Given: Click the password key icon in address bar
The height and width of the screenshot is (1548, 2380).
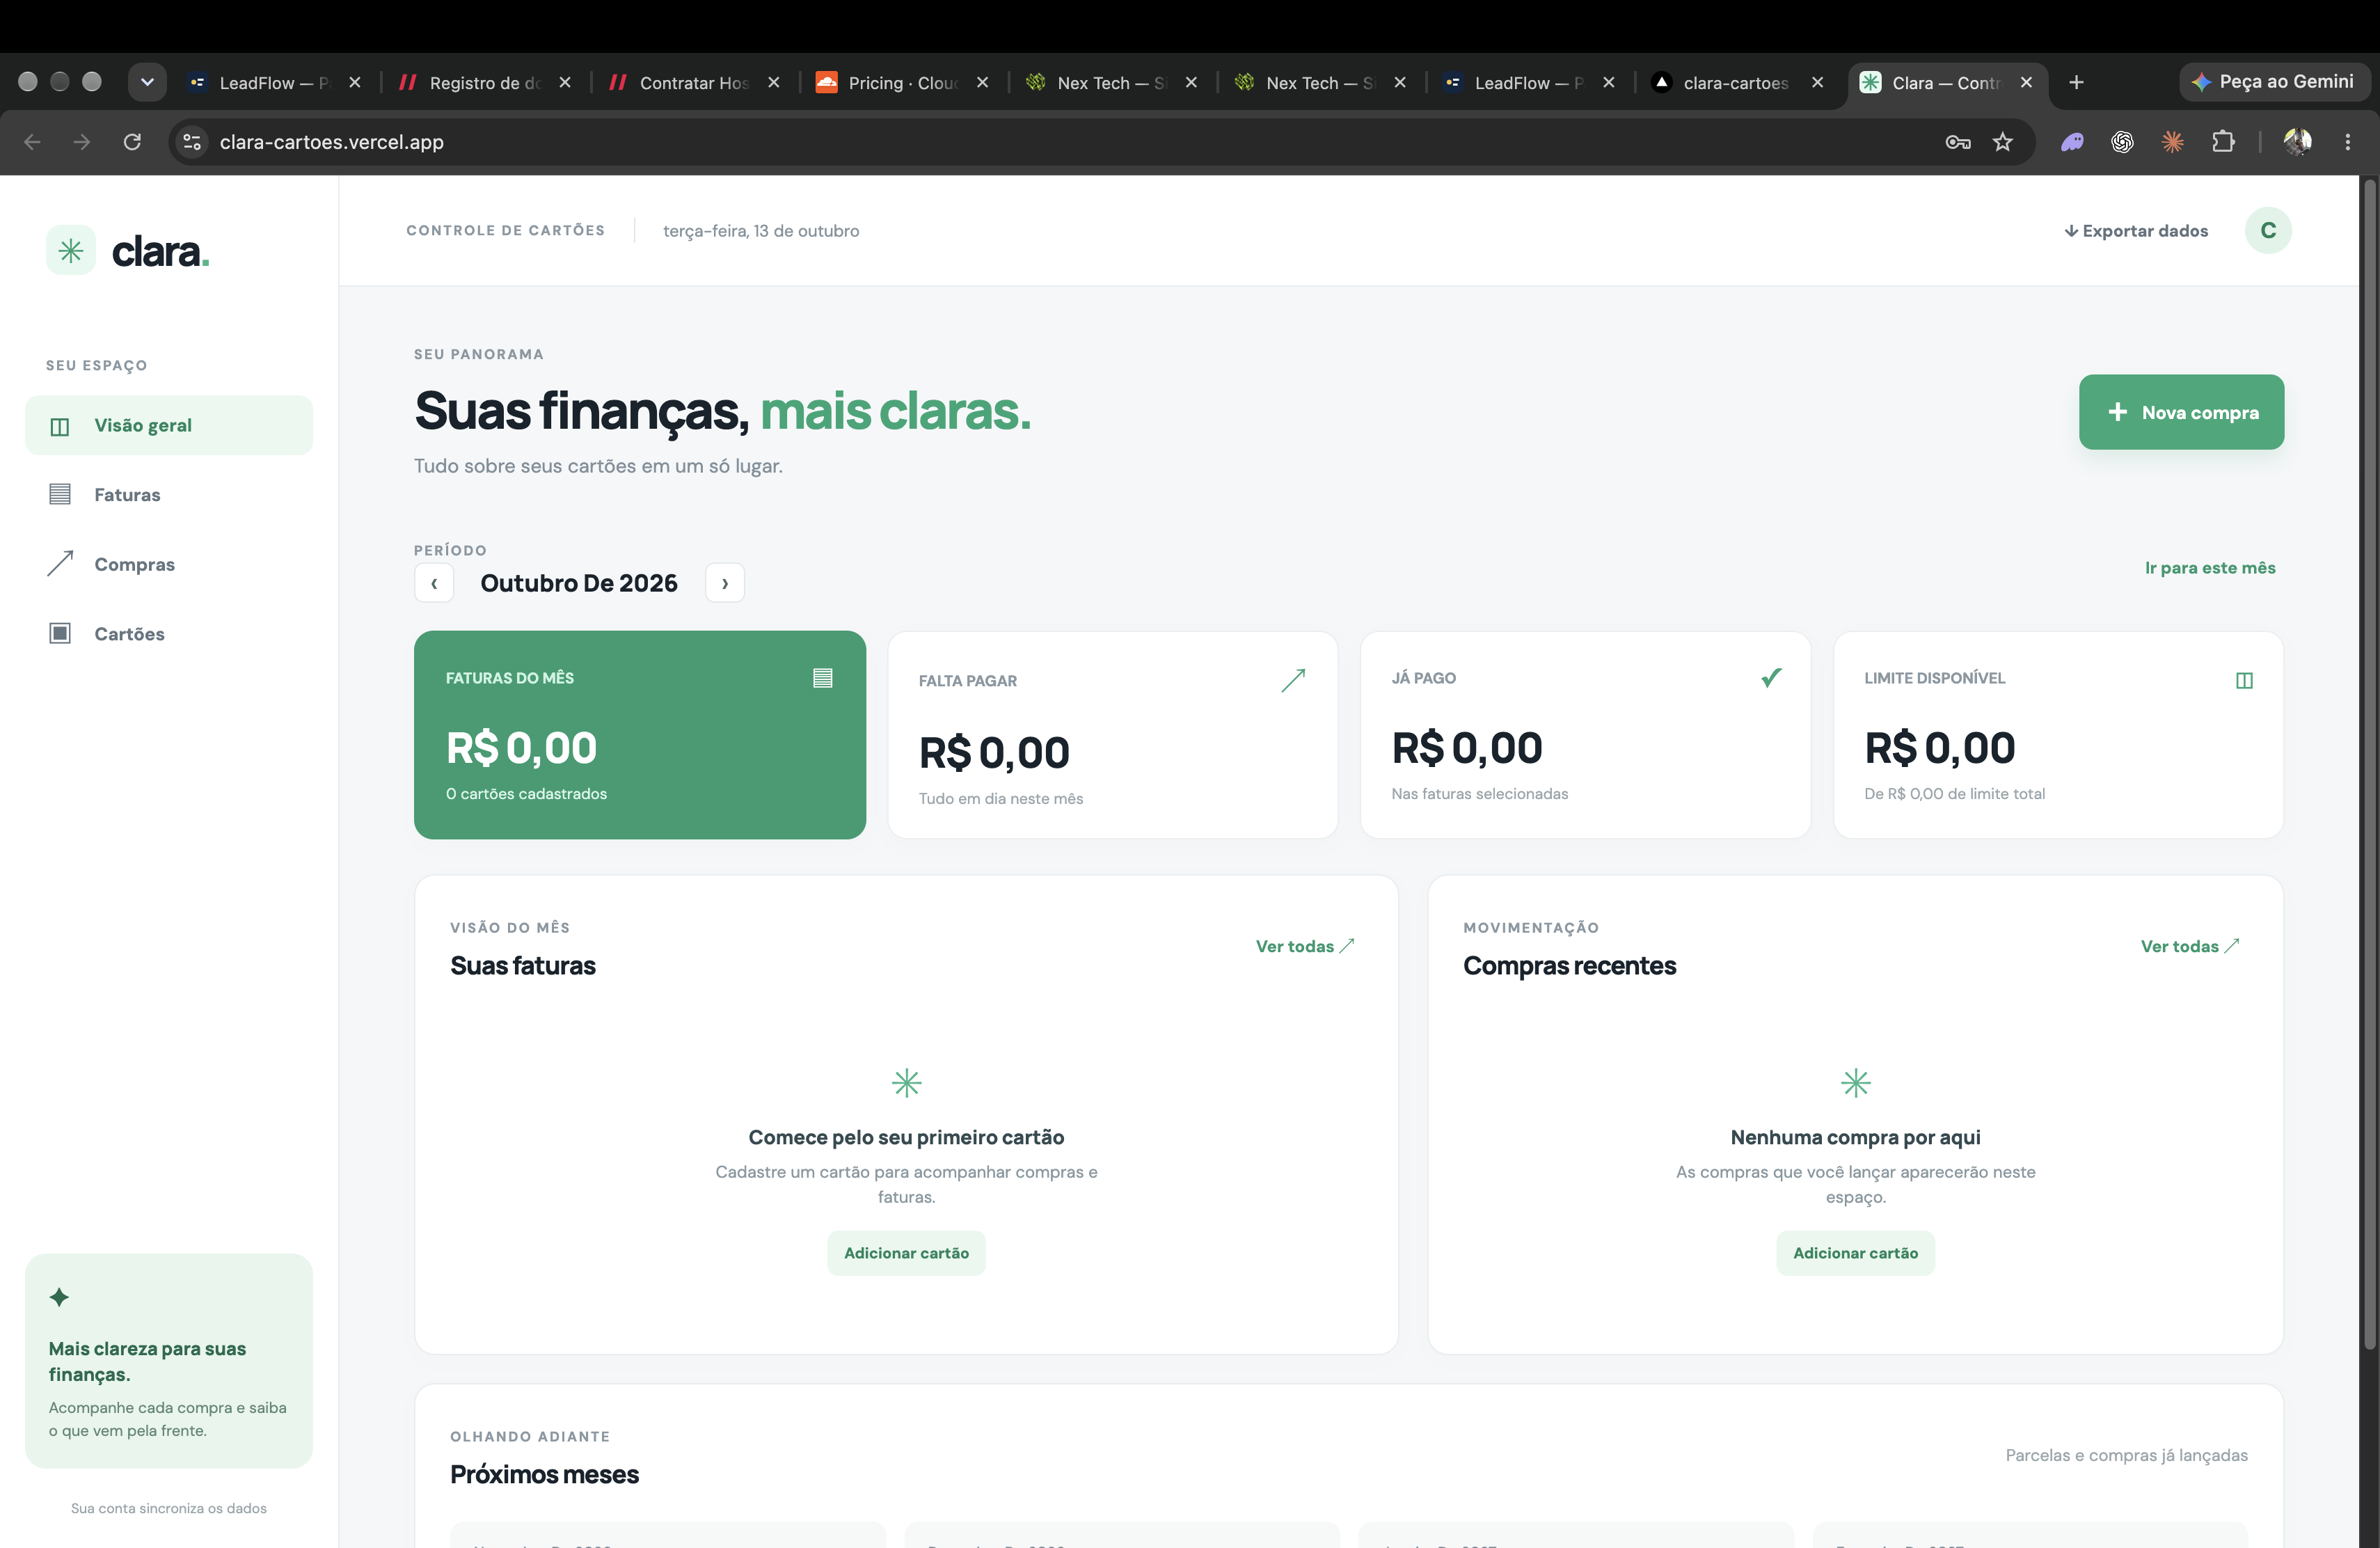Looking at the screenshot, I should click(1957, 142).
